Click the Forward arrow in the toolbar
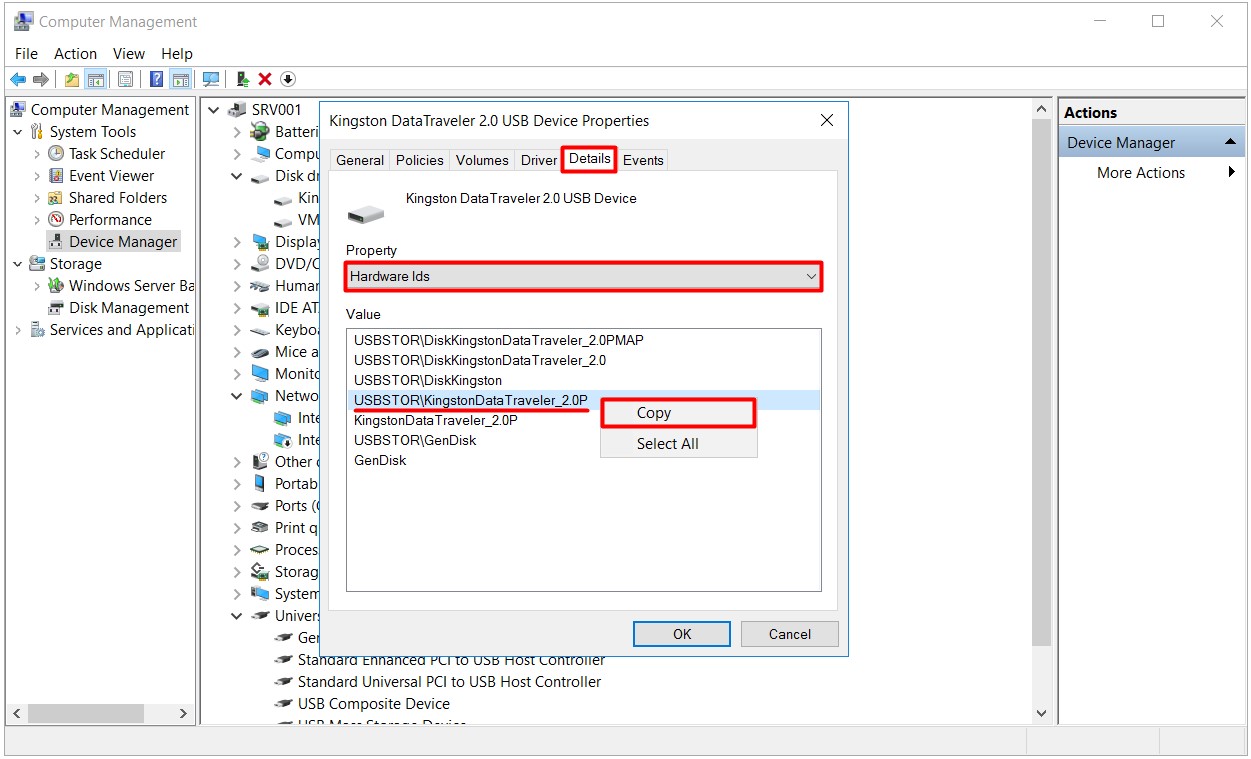 [41, 79]
